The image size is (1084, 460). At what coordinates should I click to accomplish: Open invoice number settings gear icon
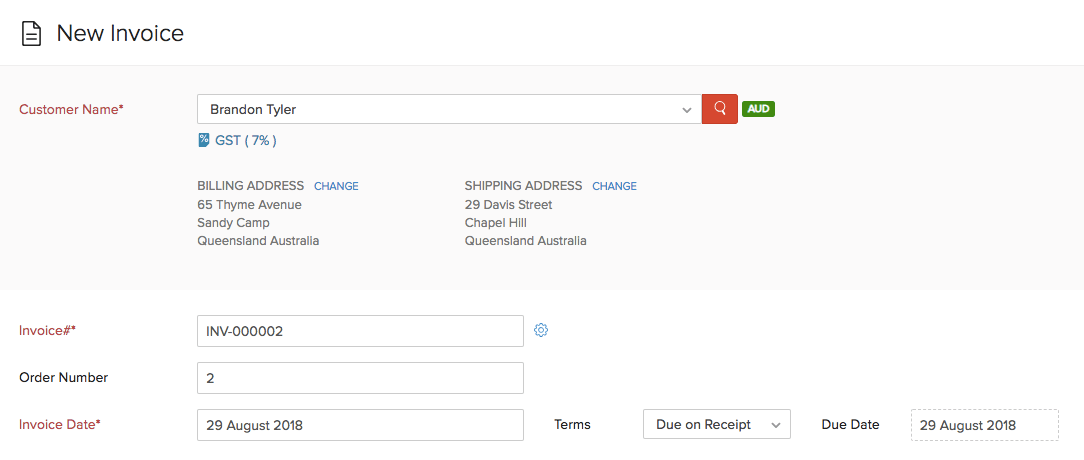point(541,330)
